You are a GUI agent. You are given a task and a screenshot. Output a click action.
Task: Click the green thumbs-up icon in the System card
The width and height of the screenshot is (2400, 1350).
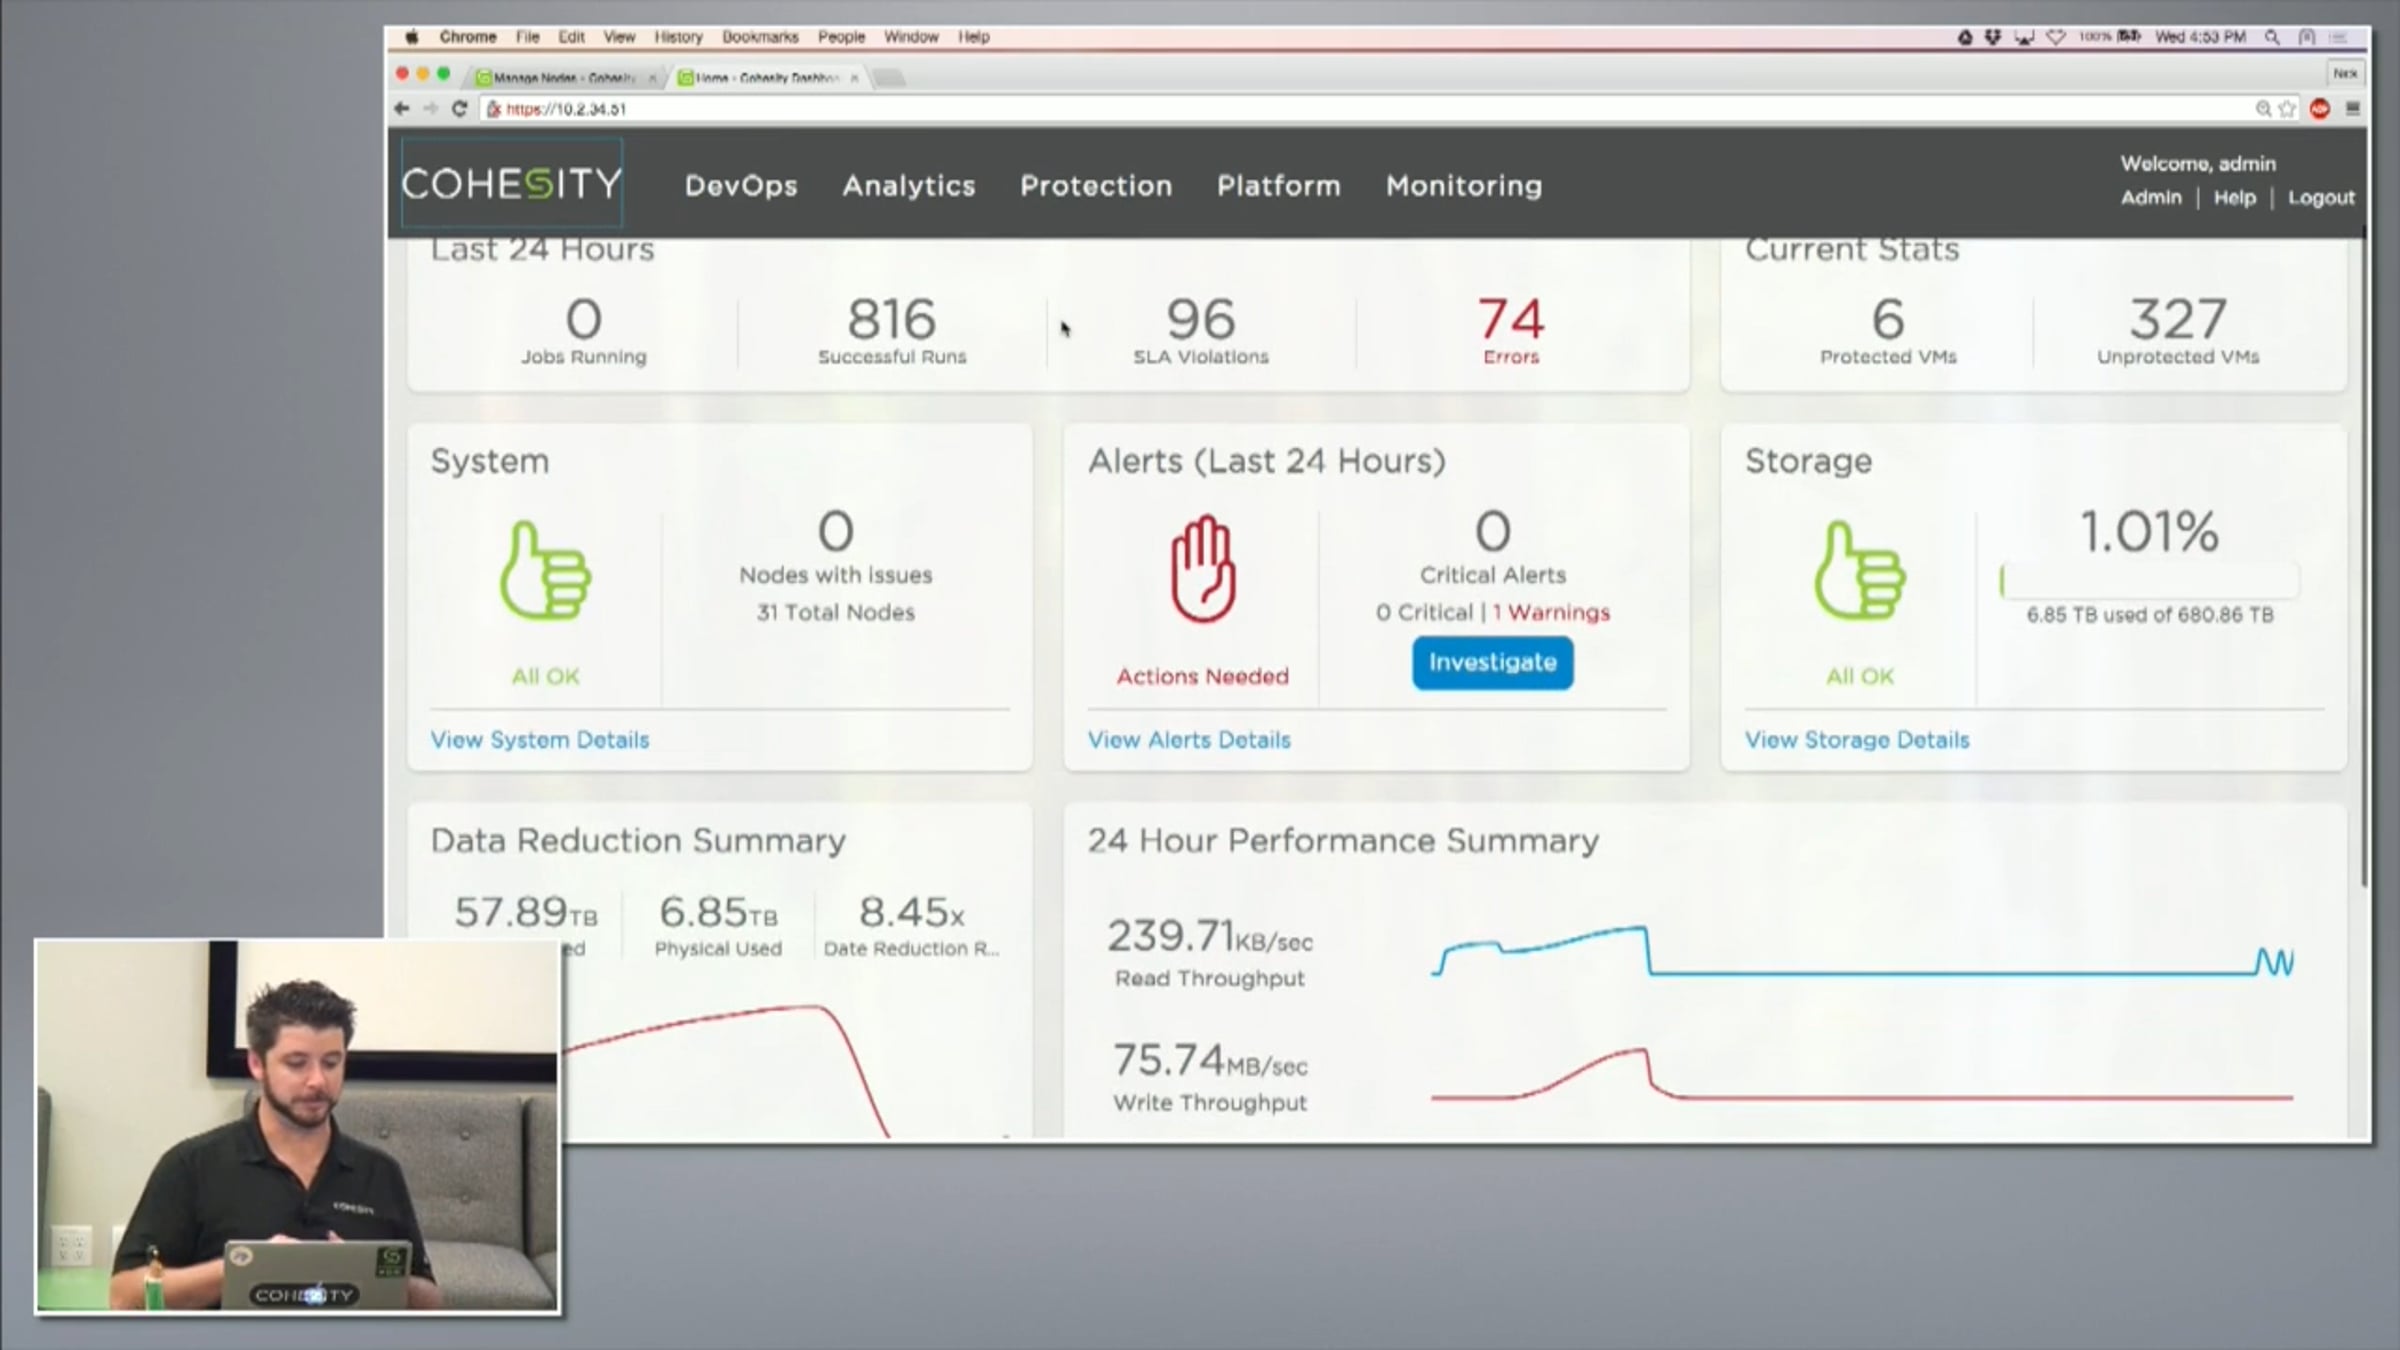(x=546, y=570)
